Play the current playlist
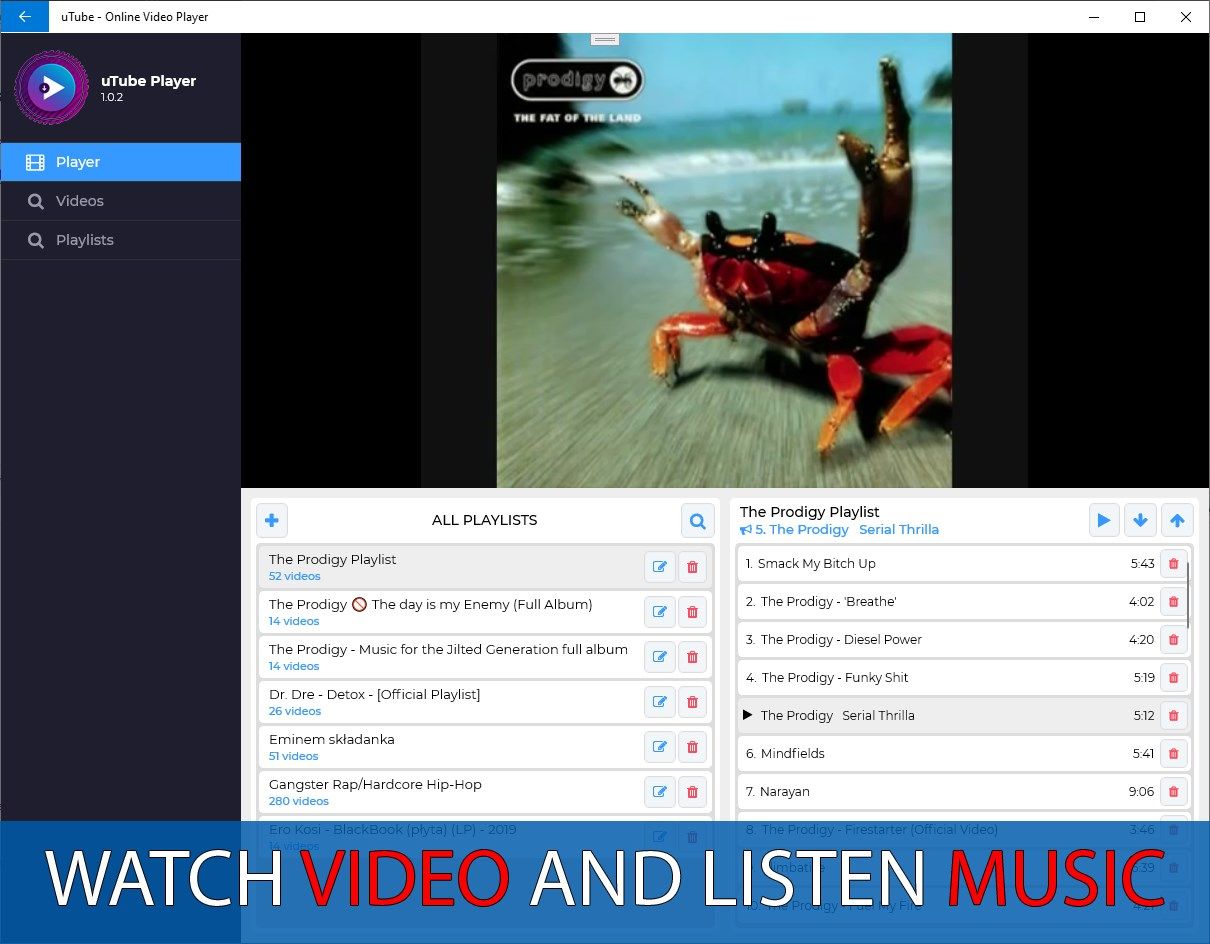The height and width of the screenshot is (944, 1210). [x=1104, y=520]
